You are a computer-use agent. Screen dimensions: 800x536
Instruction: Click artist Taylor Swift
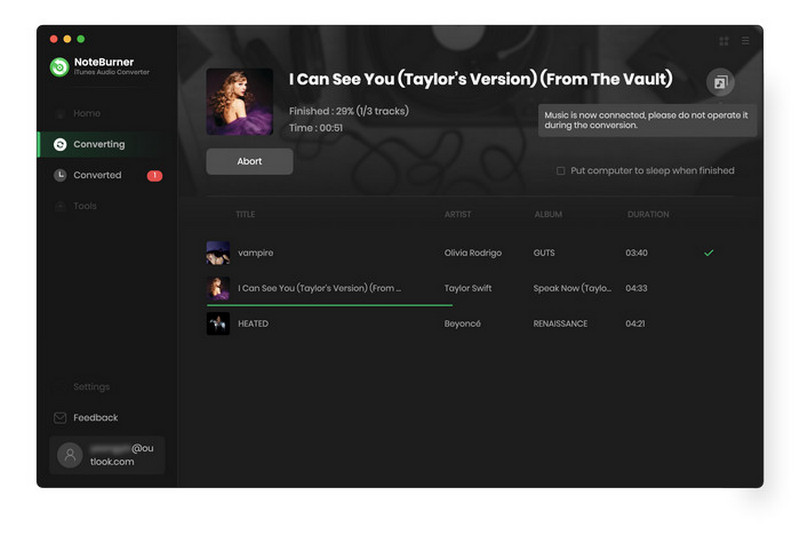click(x=468, y=288)
